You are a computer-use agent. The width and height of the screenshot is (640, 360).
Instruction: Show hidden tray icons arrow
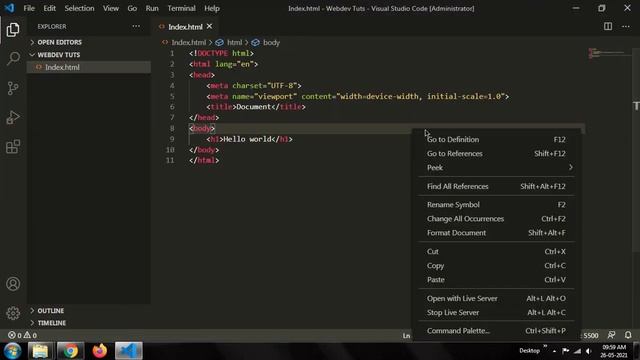point(554,351)
